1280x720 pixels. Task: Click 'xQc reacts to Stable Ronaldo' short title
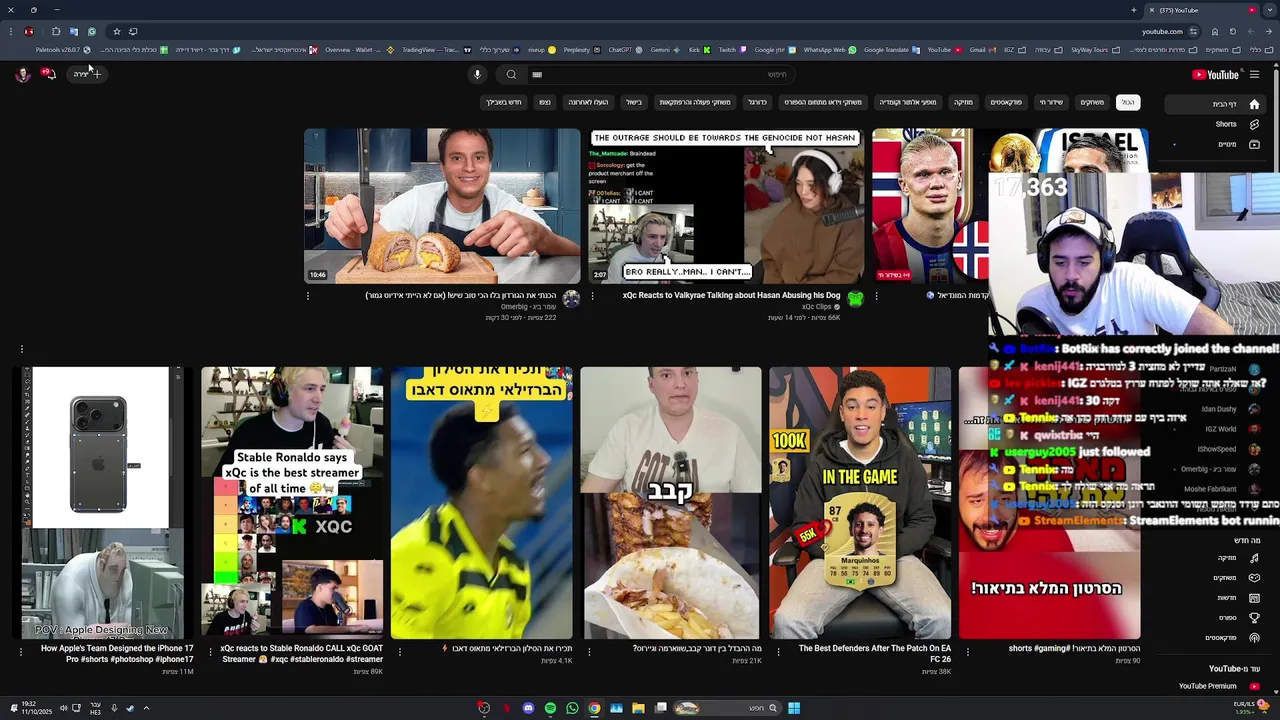click(301, 653)
